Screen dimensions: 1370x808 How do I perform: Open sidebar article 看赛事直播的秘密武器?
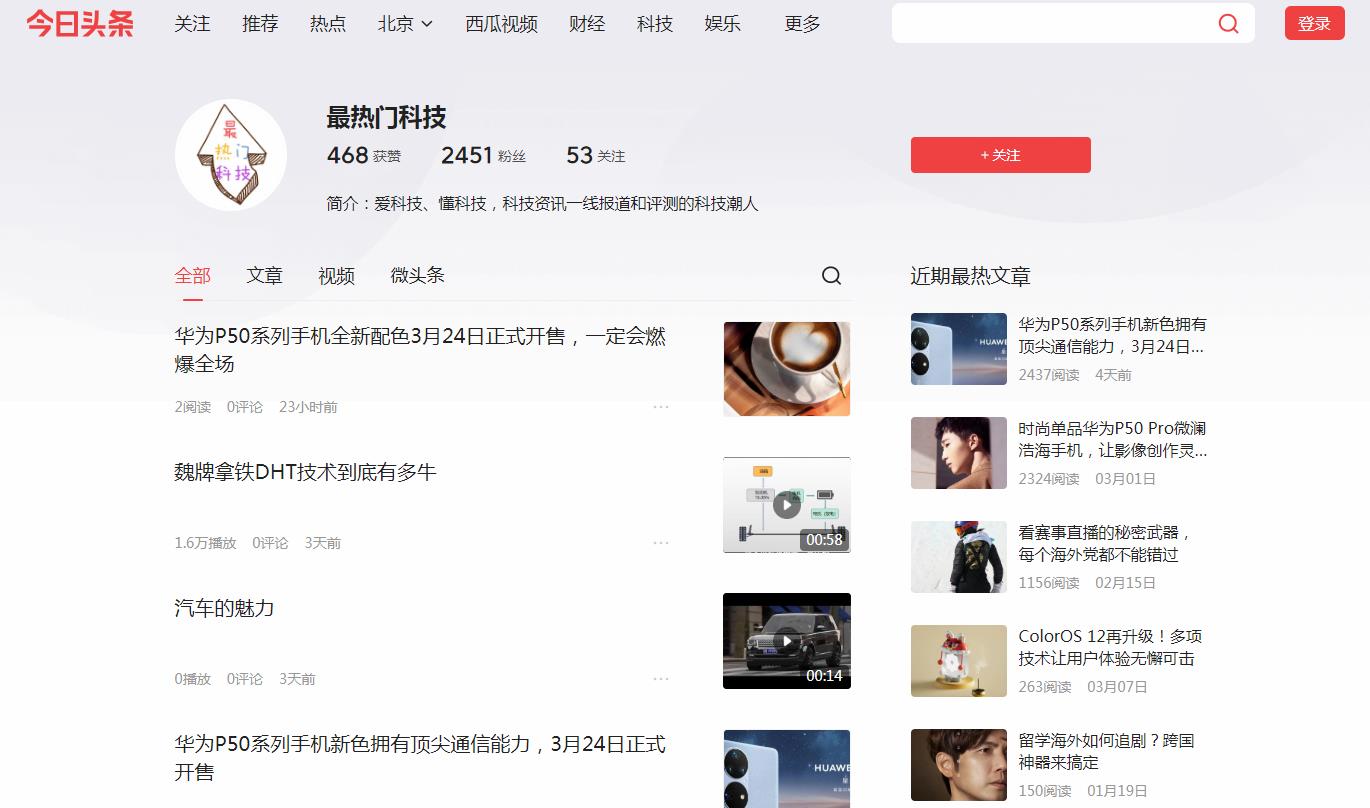pos(1105,544)
